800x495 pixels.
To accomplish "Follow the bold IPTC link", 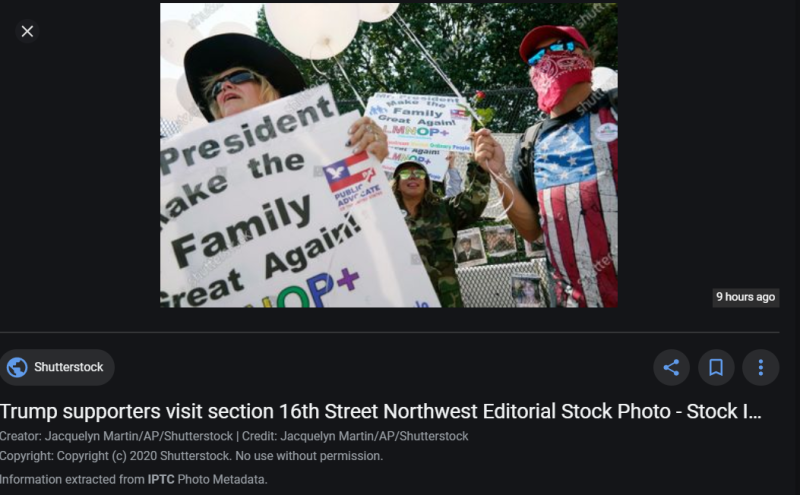I will point(161,480).
